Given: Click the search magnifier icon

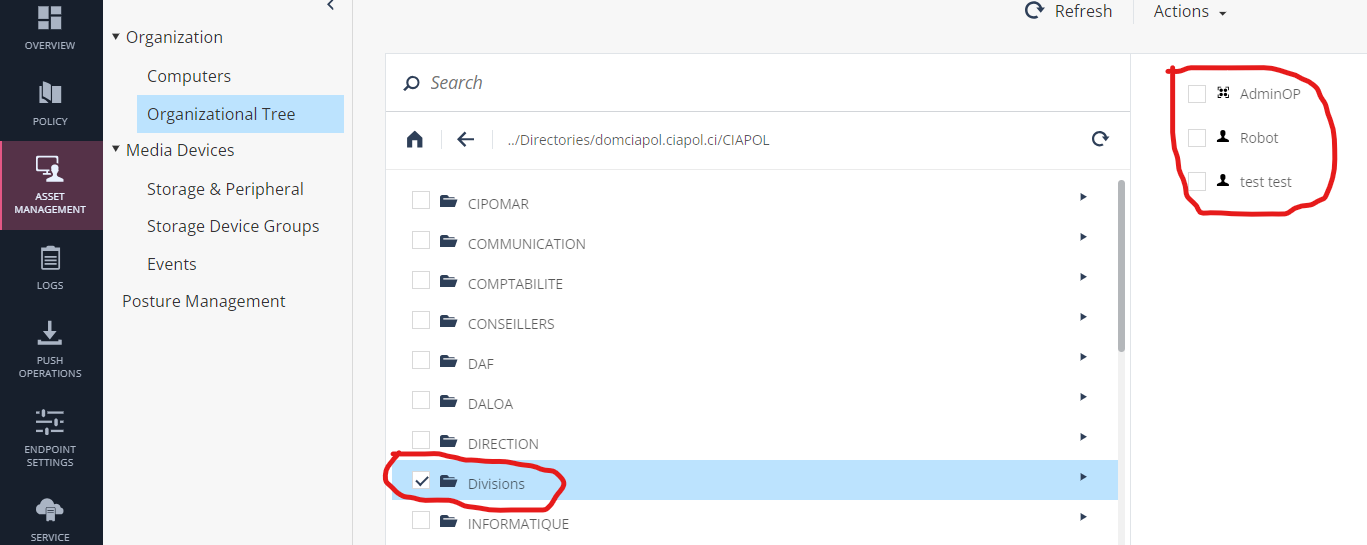Looking at the screenshot, I should (411, 83).
